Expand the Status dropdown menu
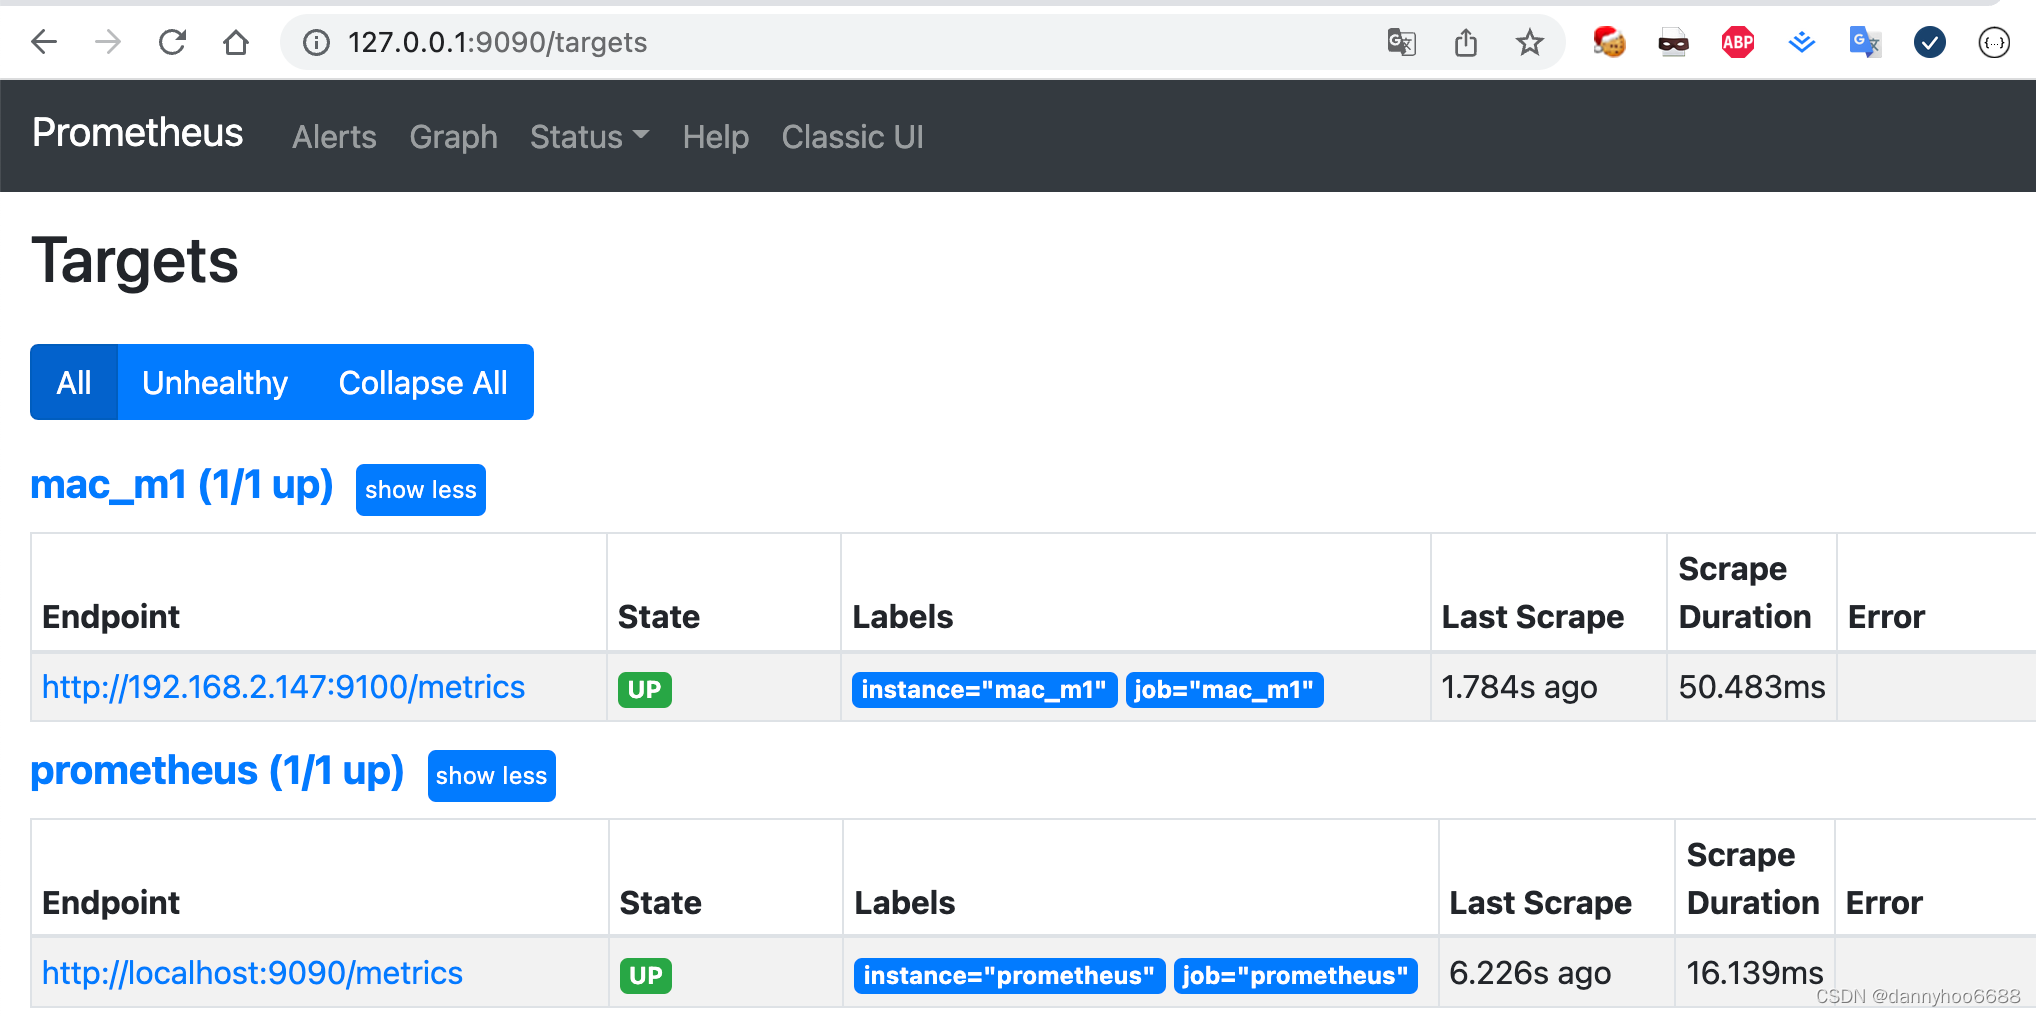 [x=589, y=137]
